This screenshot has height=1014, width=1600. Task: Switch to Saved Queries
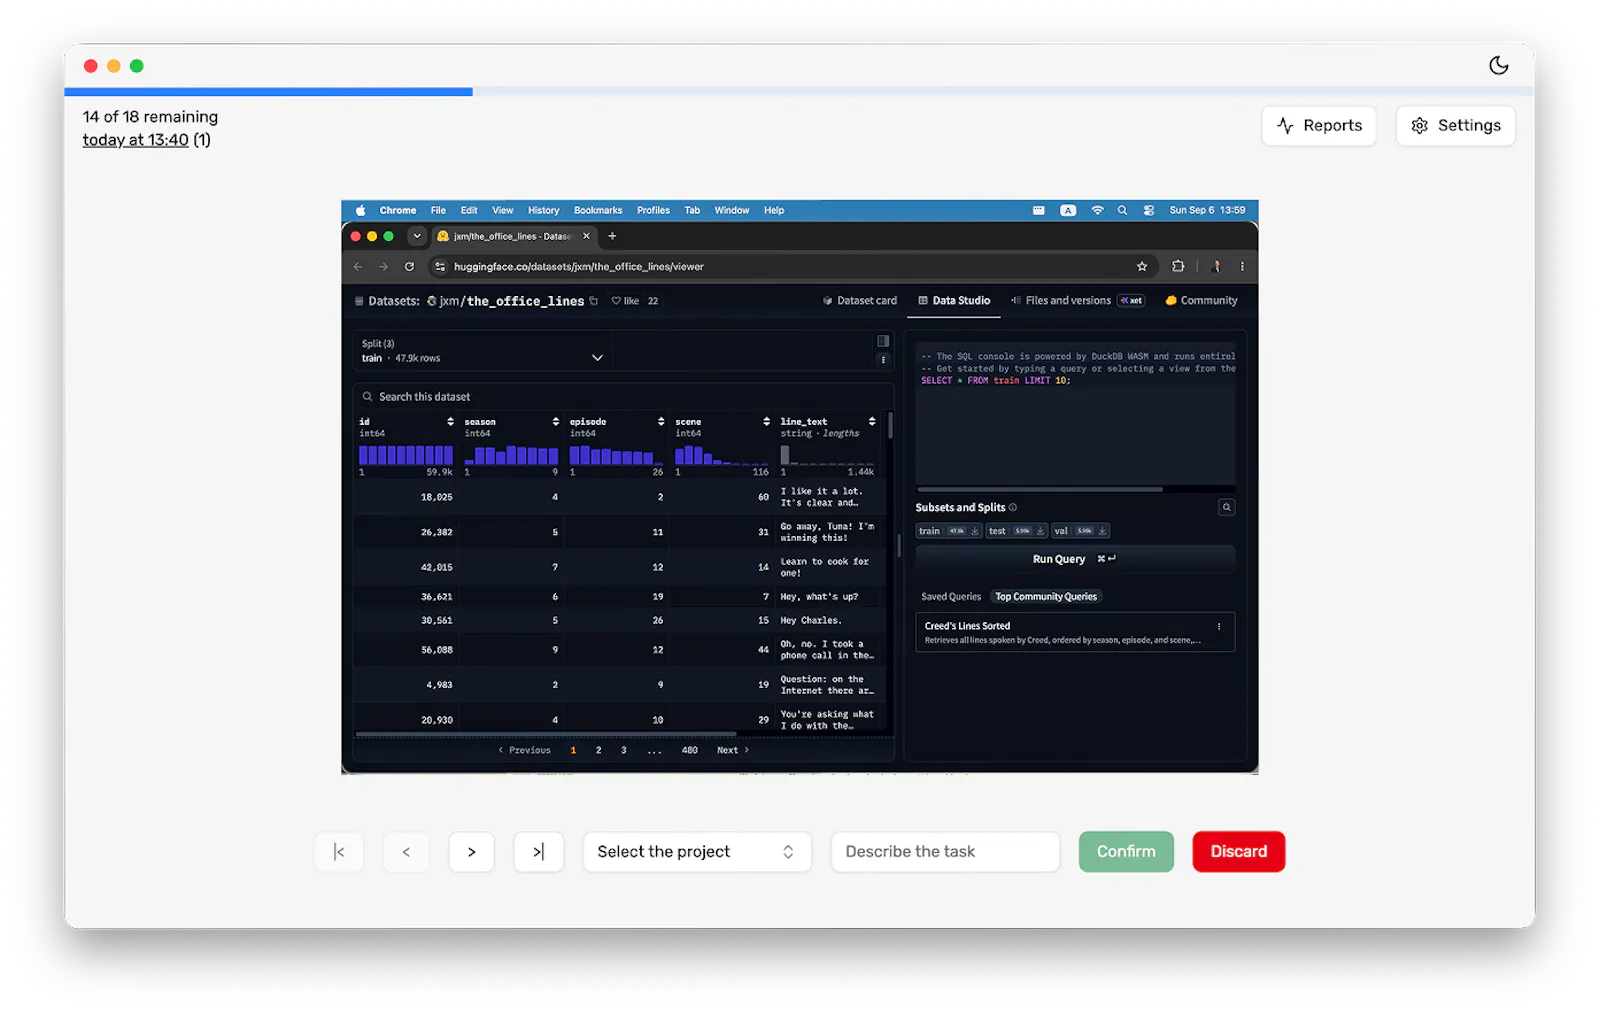951,597
